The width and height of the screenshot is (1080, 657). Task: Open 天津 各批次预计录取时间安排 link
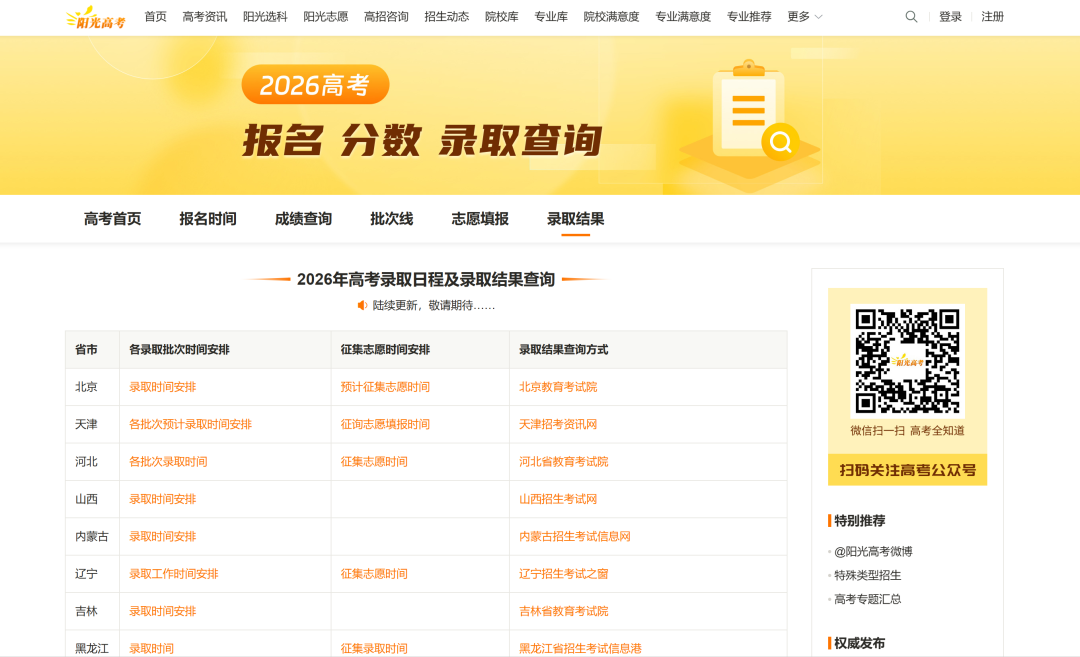(191, 424)
